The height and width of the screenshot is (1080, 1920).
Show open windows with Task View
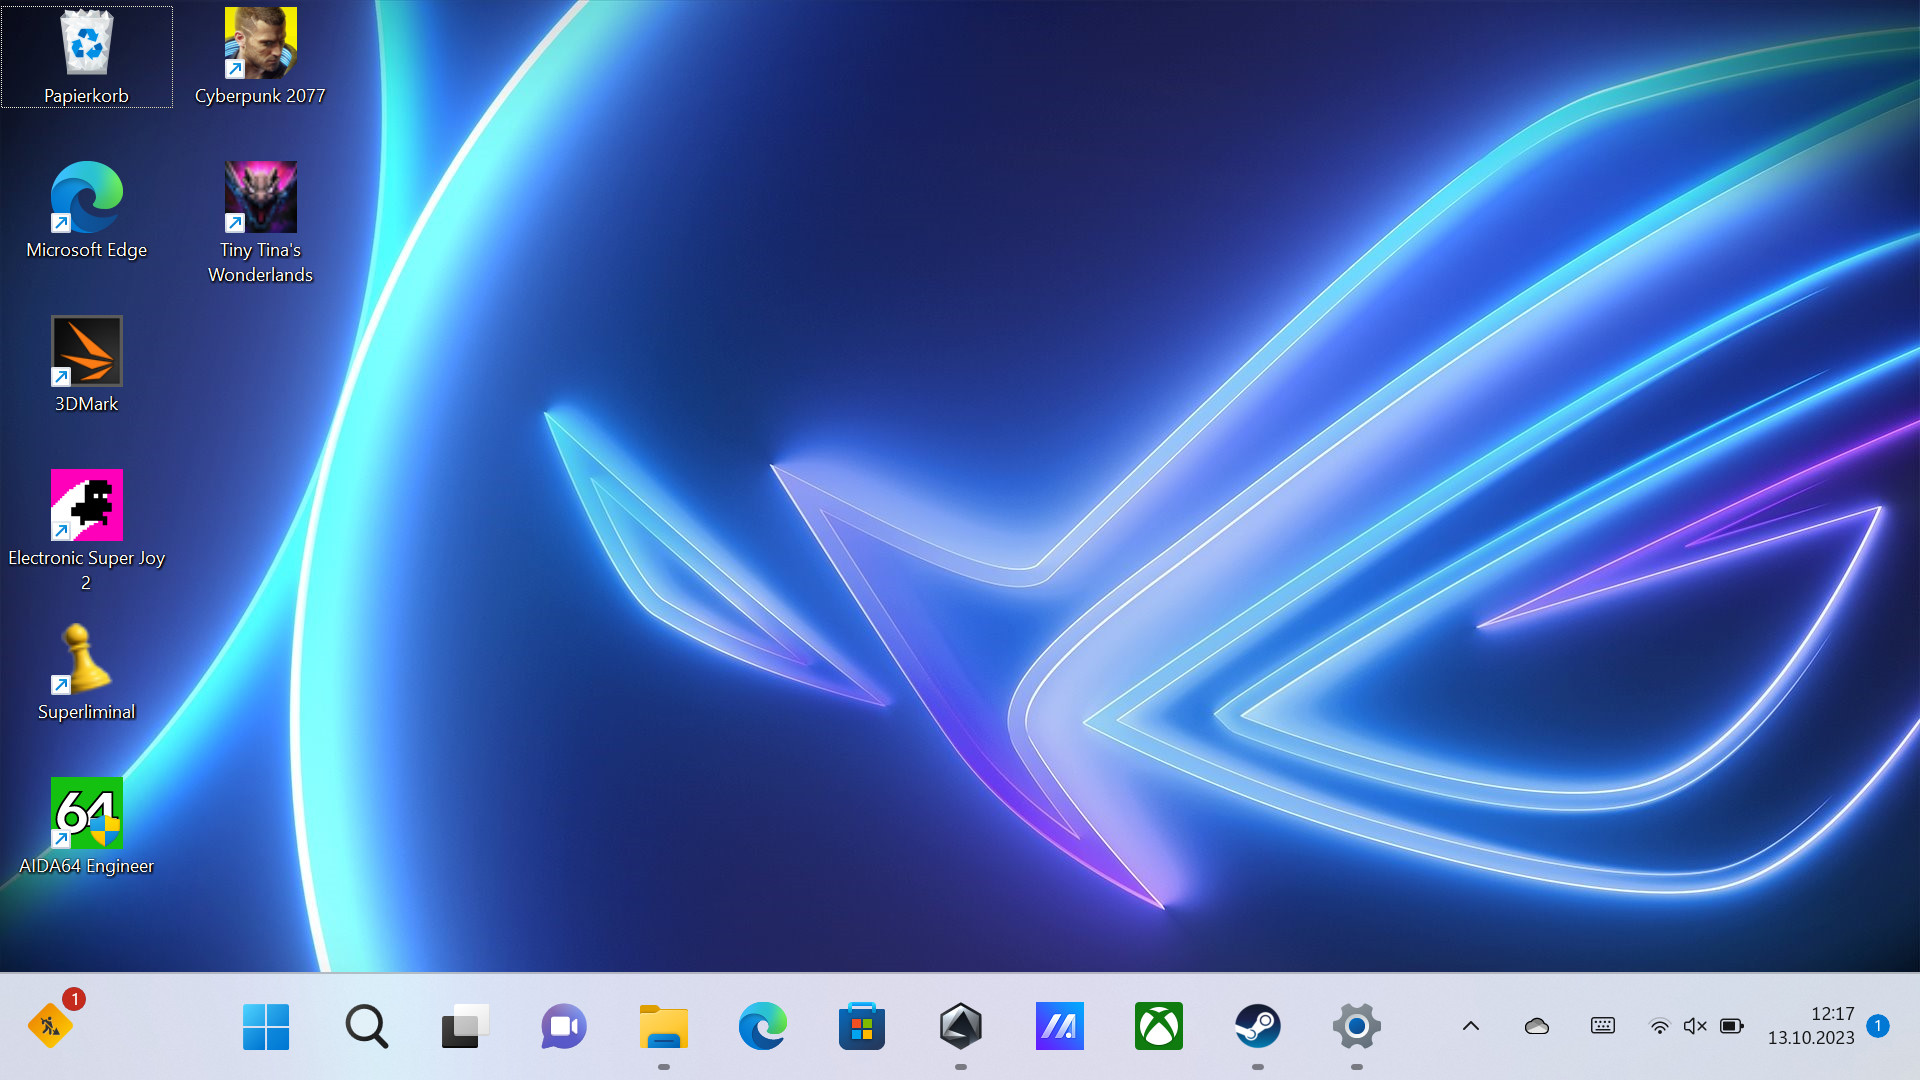click(464, 1026)
